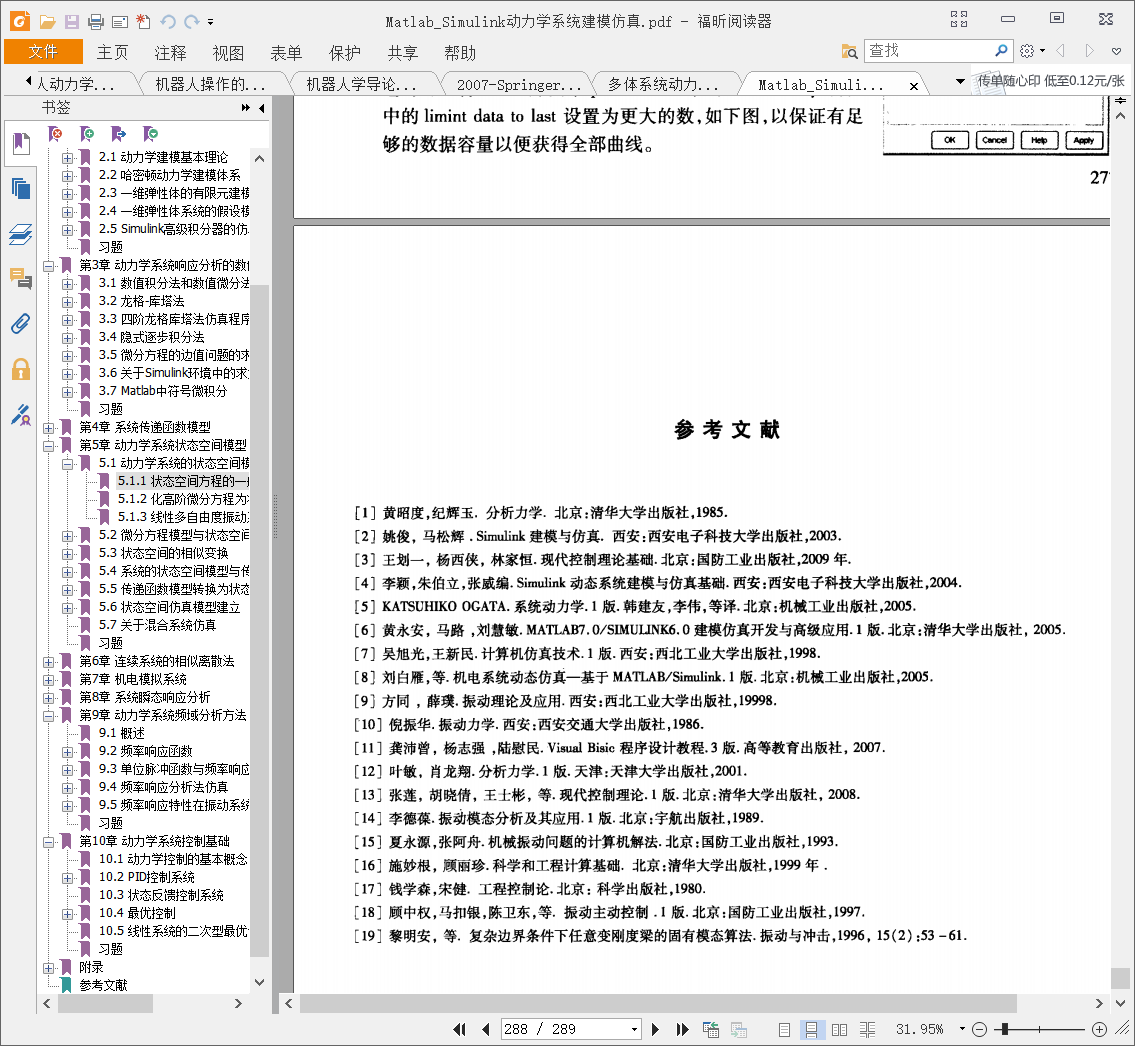The image size is (1135, 1046).
Task: Open the quick access toolbar customize dropdown
Action: coord(211,22)
